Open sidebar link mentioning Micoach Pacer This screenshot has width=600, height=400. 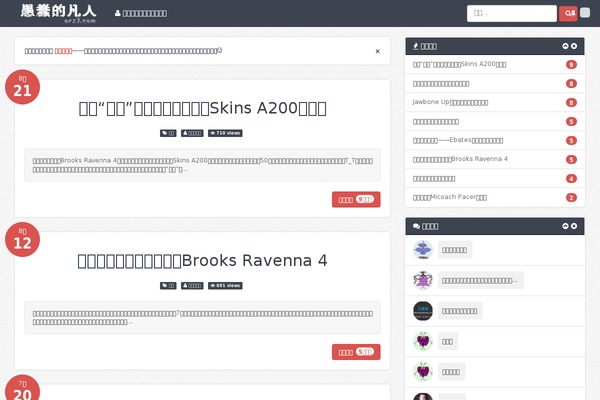pyautogui.click(x=450, y=197)
